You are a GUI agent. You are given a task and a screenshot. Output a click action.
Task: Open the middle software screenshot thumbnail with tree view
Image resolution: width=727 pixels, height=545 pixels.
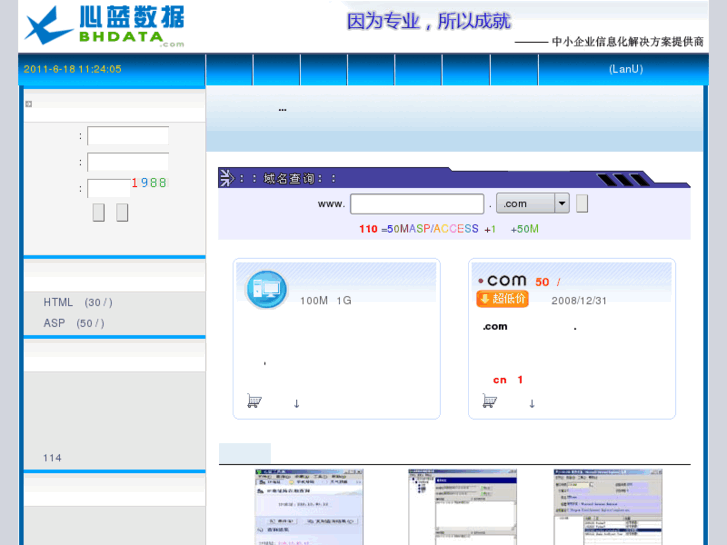[x=462, y=507]
